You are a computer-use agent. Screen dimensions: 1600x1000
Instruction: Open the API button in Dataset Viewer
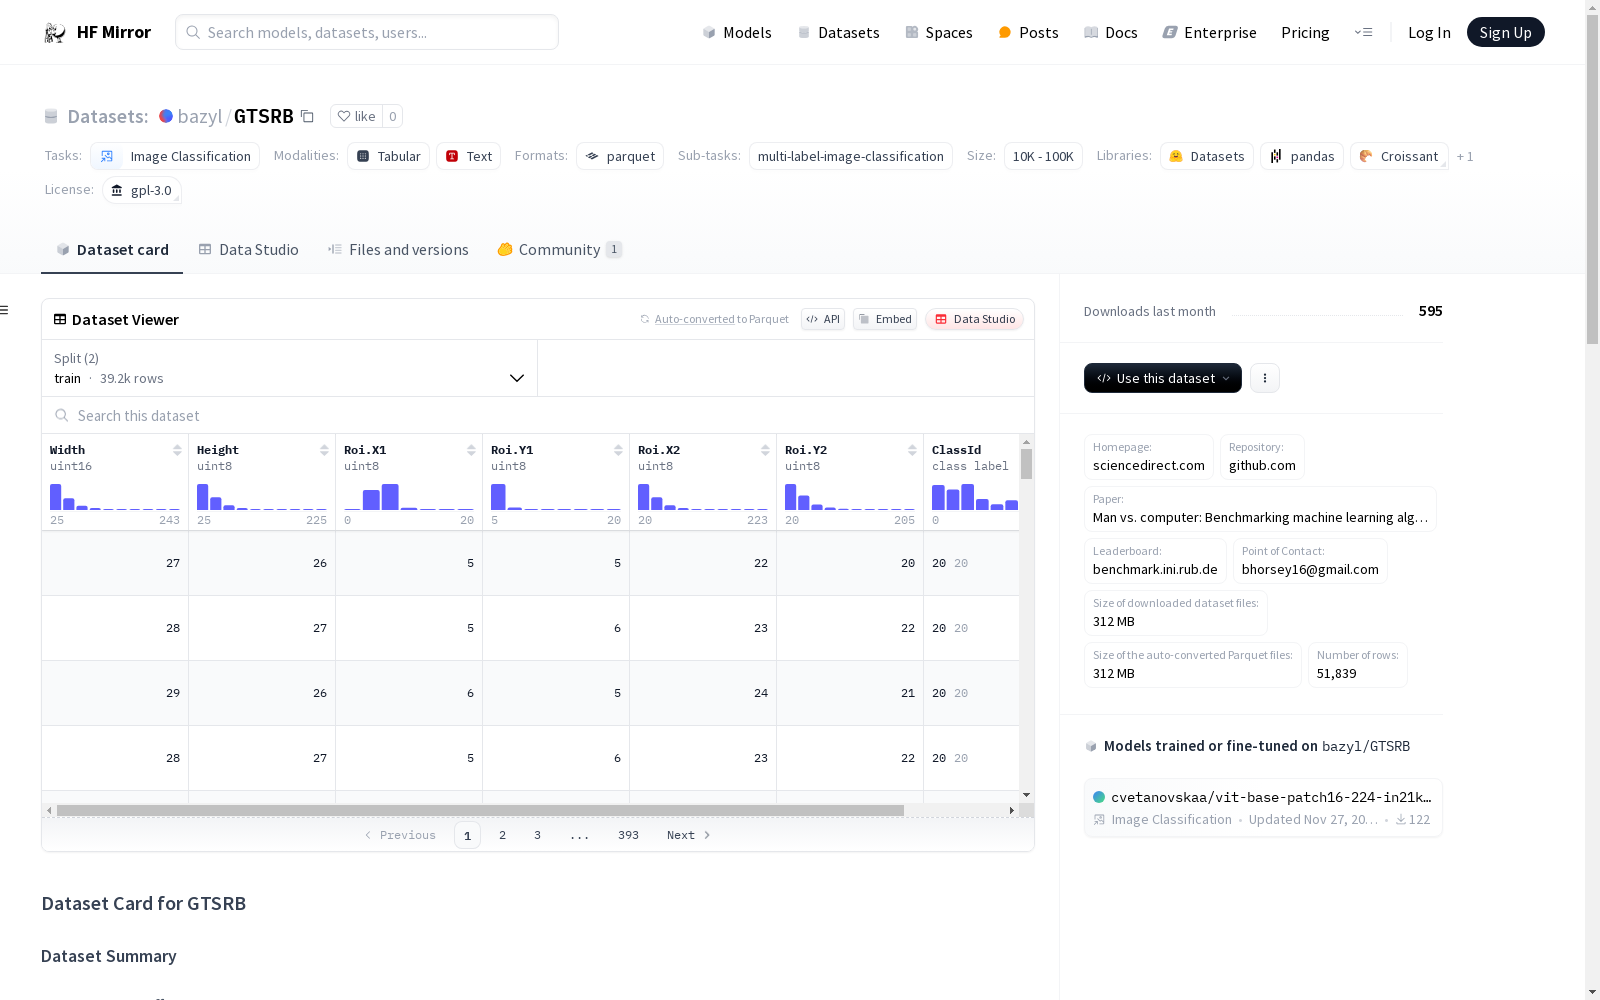[x=823, y=319]
